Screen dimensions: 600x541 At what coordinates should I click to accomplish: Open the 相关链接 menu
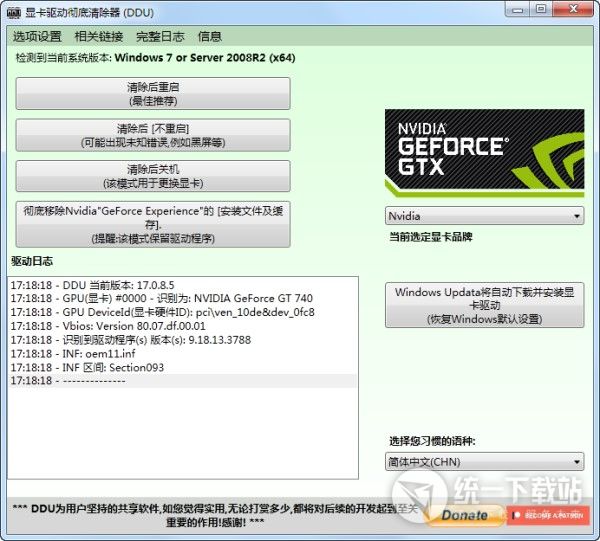(99, 36)
